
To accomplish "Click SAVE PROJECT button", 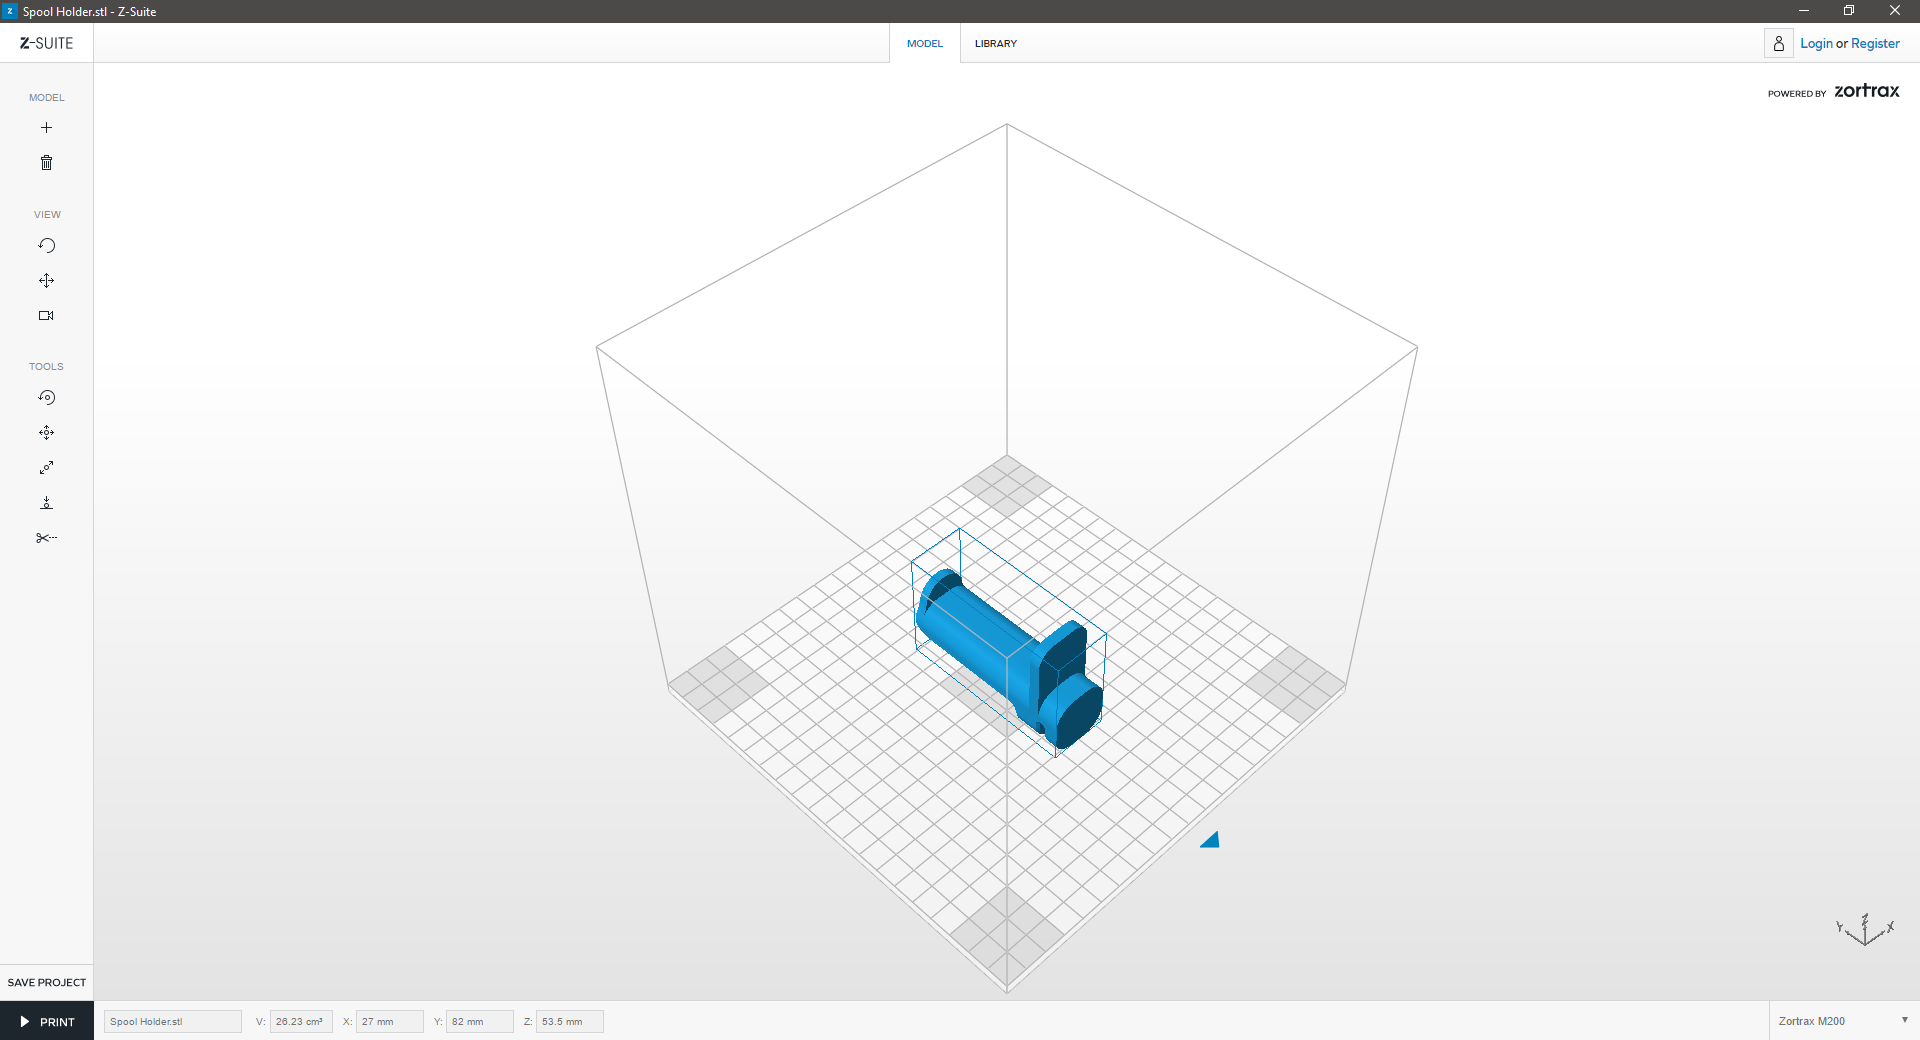I will [47, 982].
